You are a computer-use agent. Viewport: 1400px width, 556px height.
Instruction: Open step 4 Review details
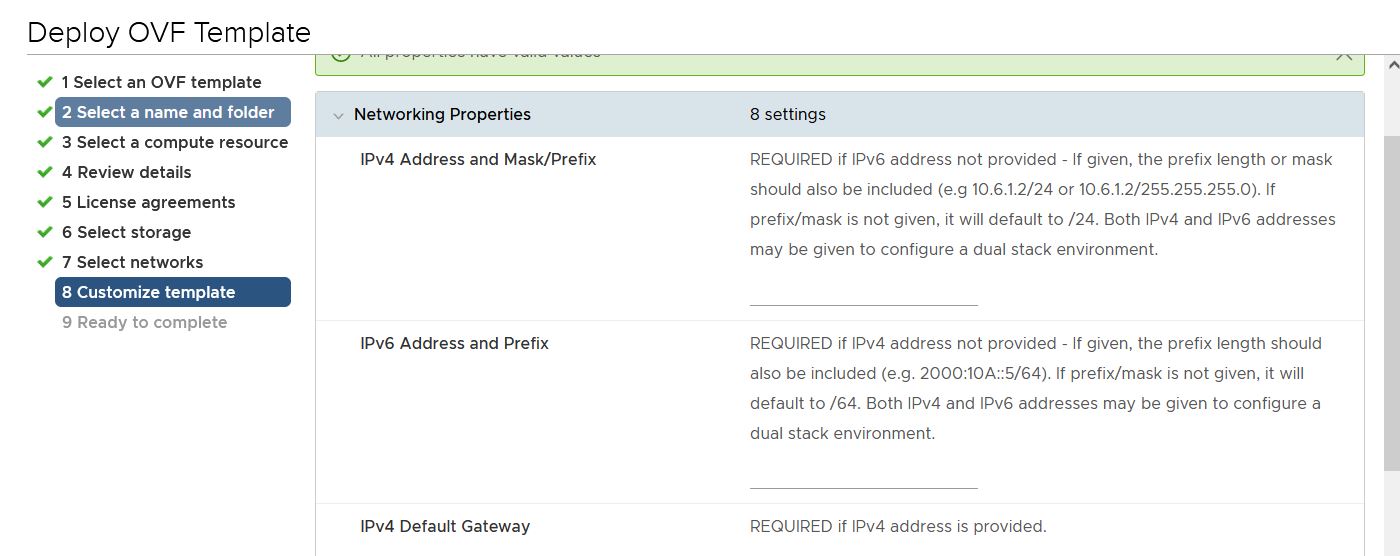[x=126, y=172]
